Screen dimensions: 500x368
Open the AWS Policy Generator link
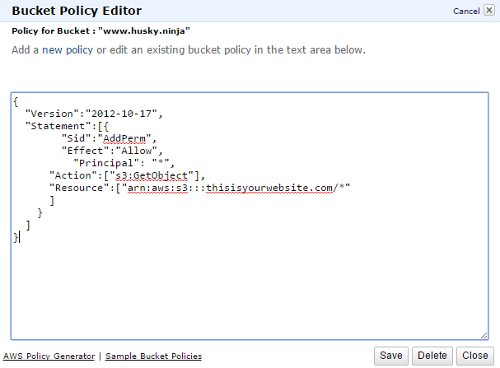49,356
